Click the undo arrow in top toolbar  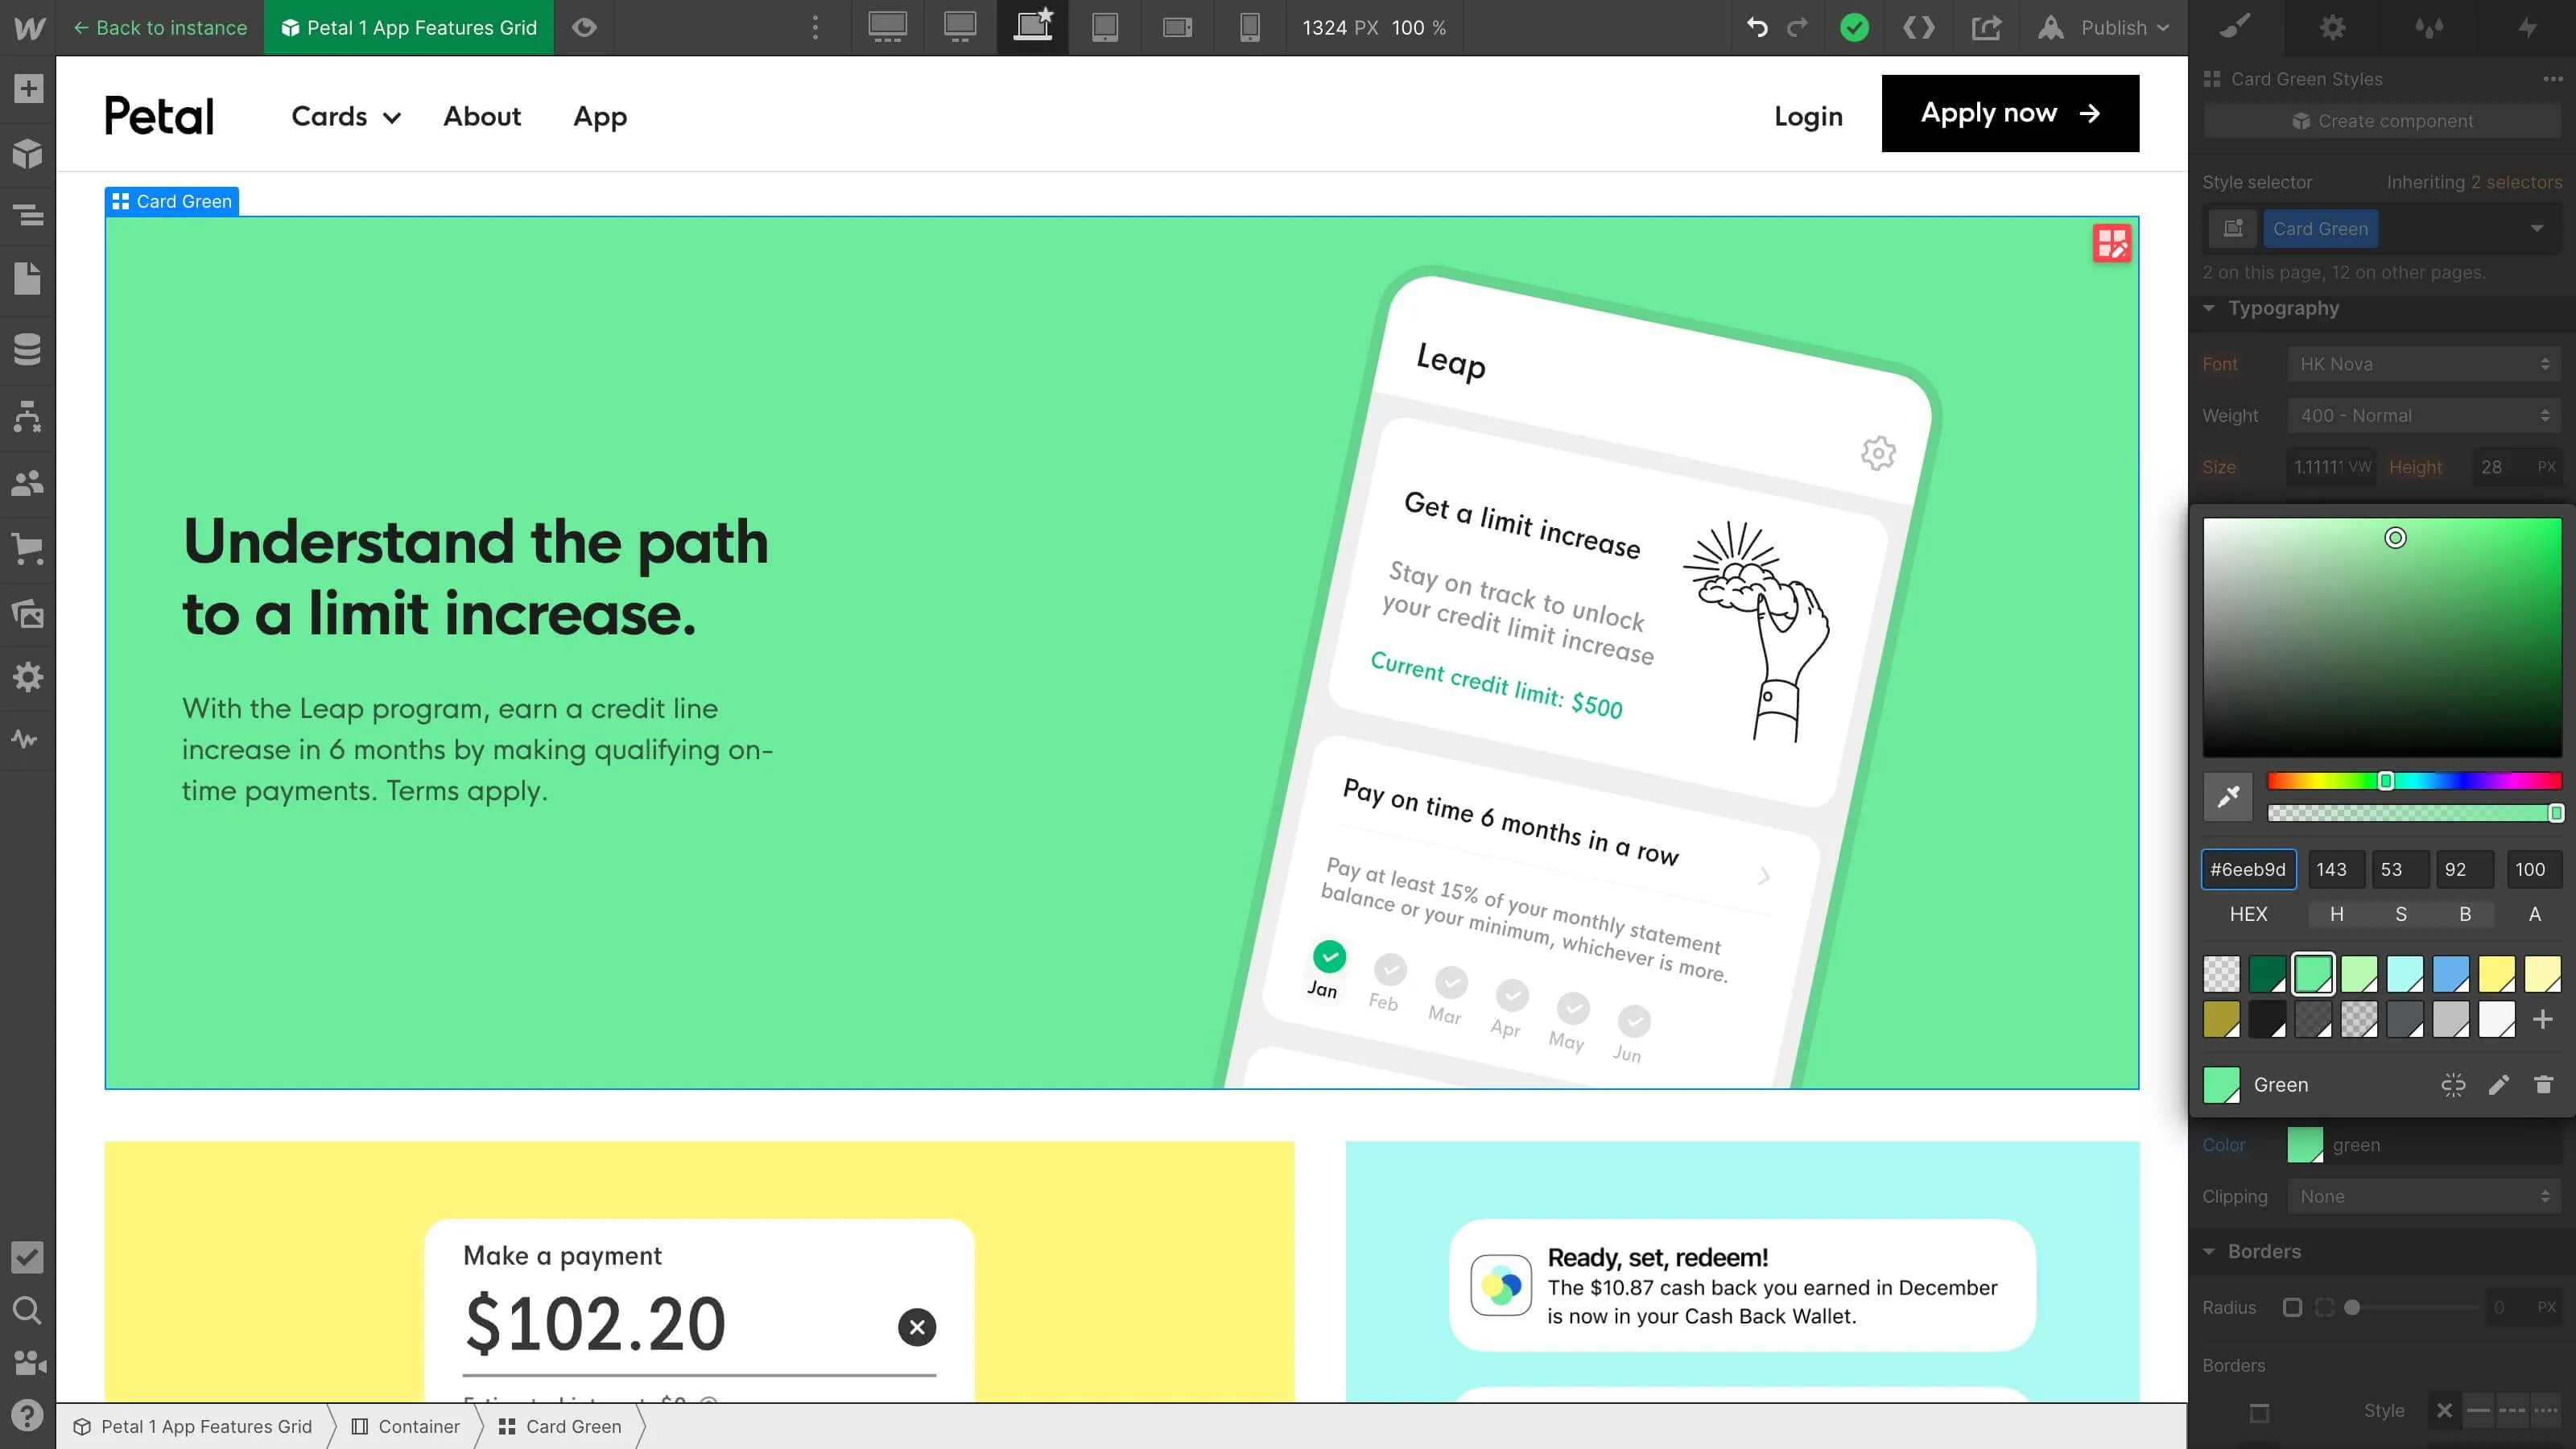[1757, 28]
